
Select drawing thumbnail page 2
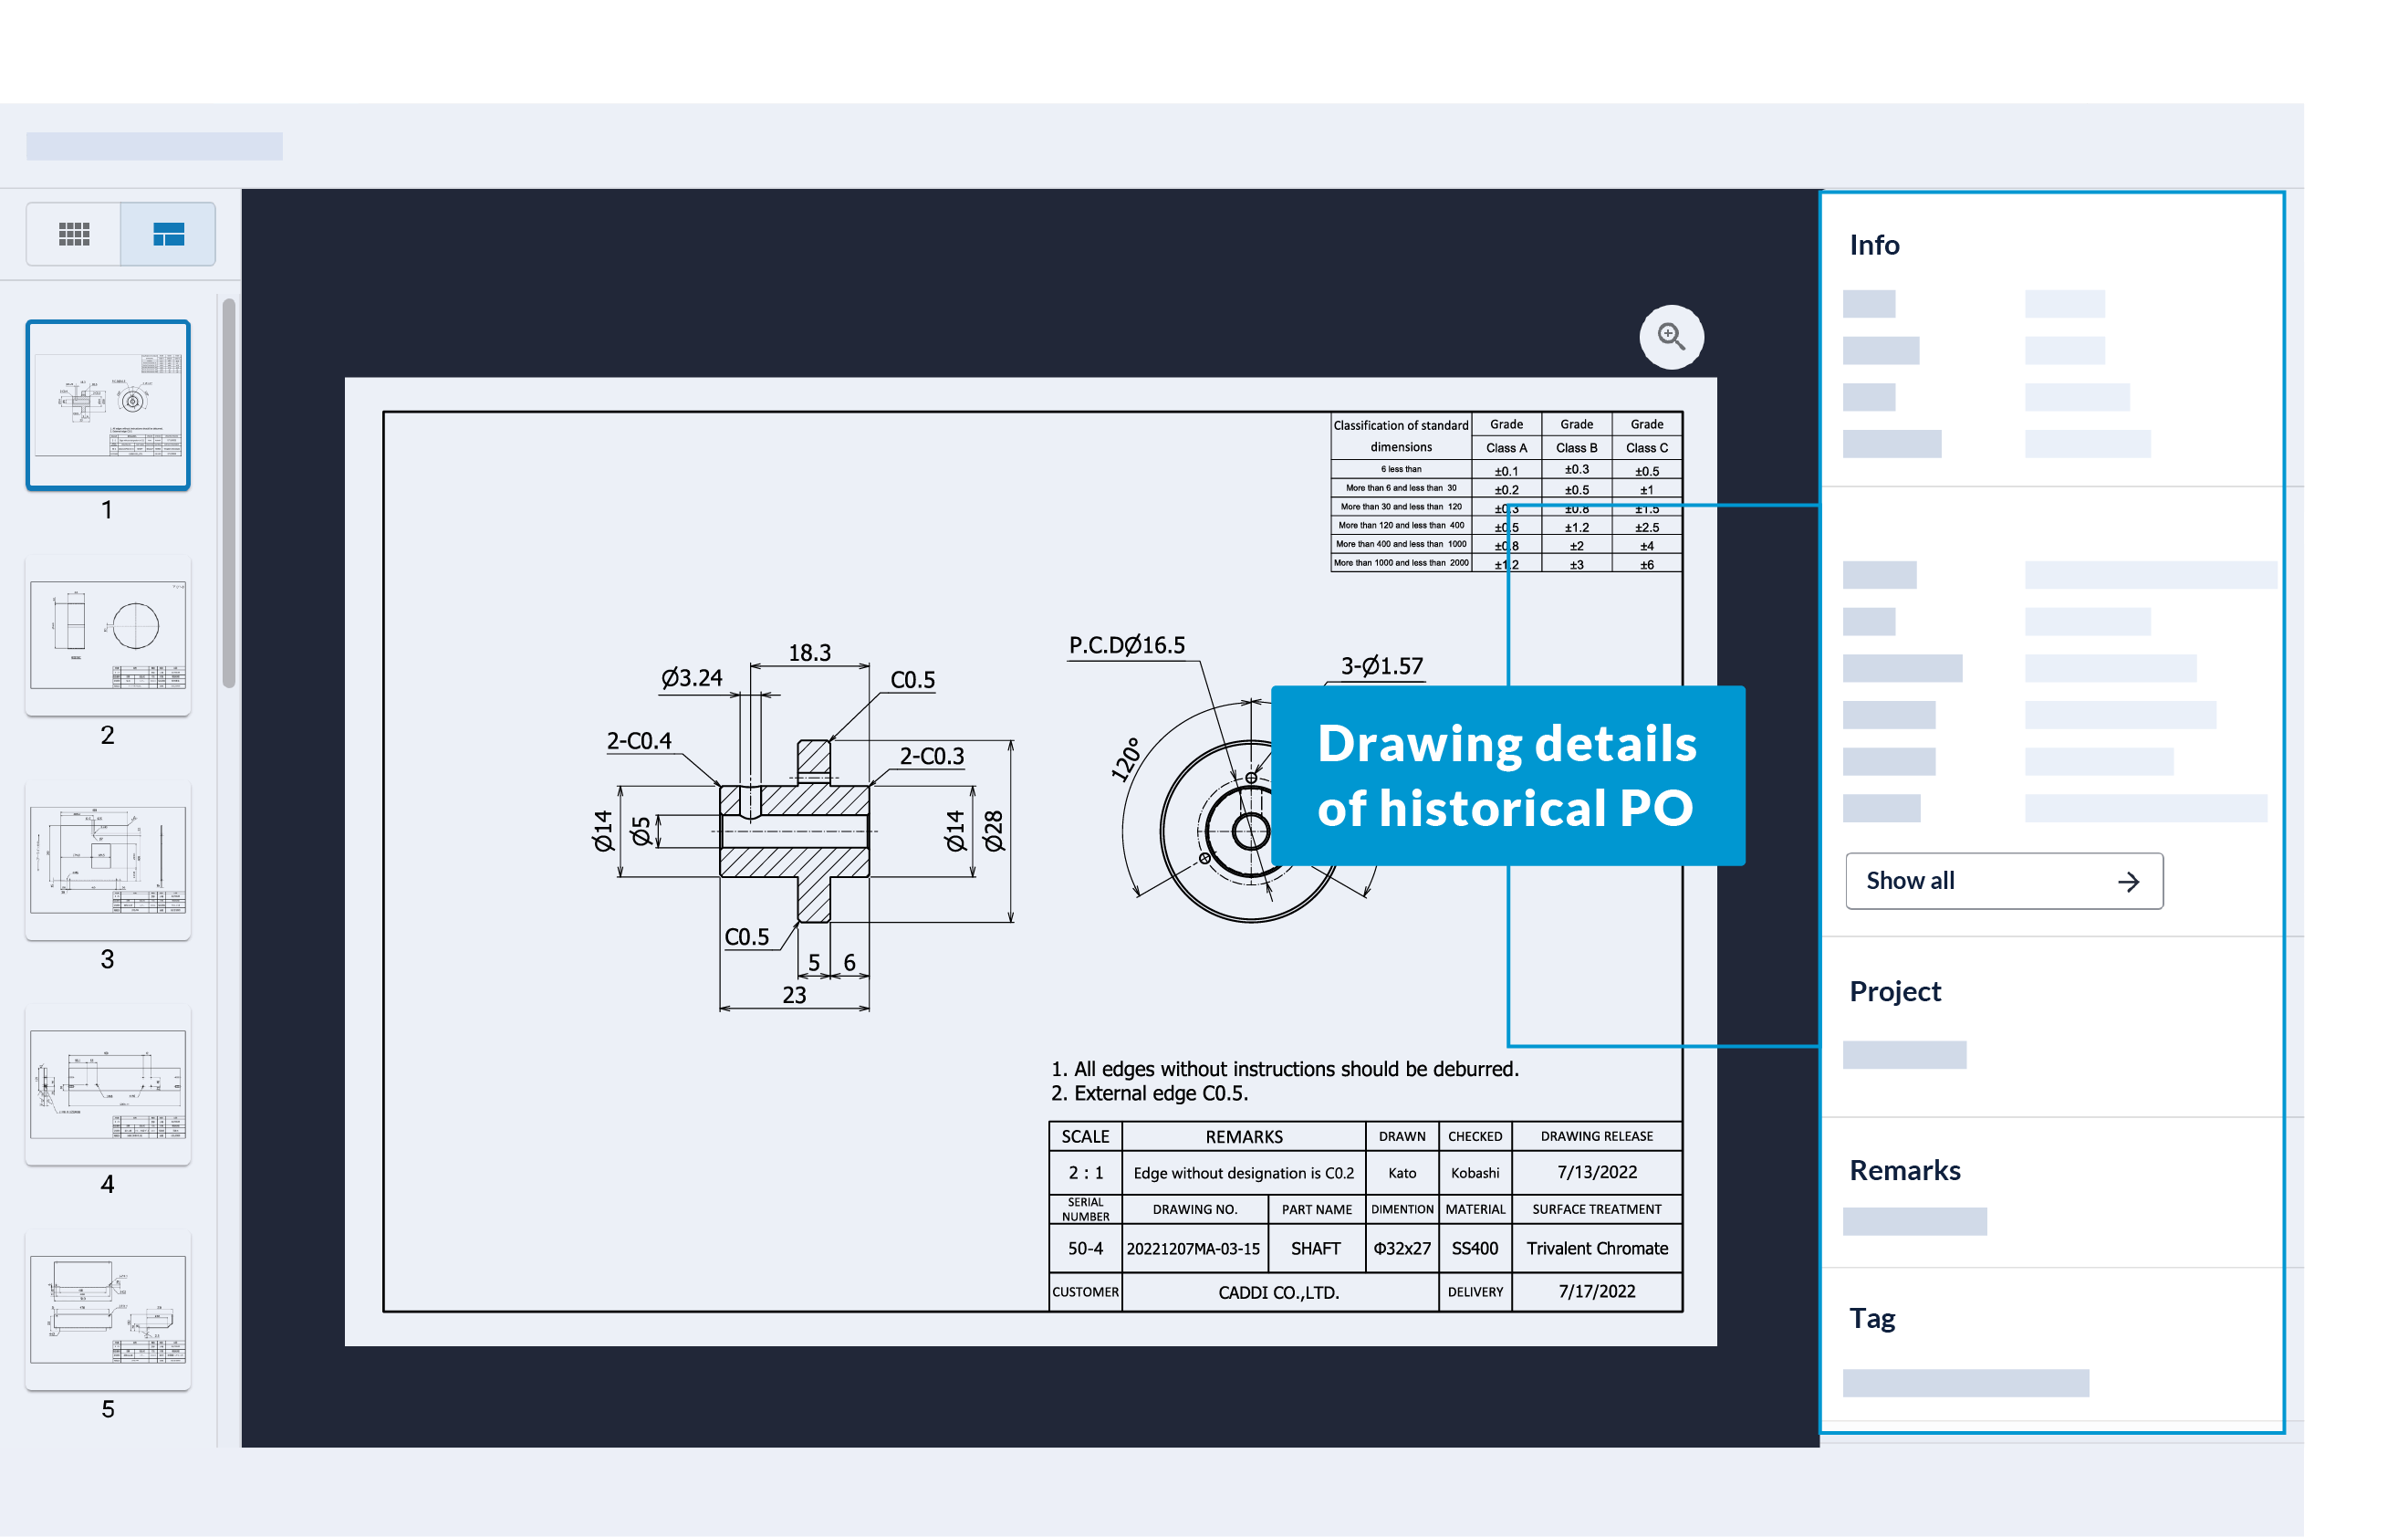tap(108, 635)
